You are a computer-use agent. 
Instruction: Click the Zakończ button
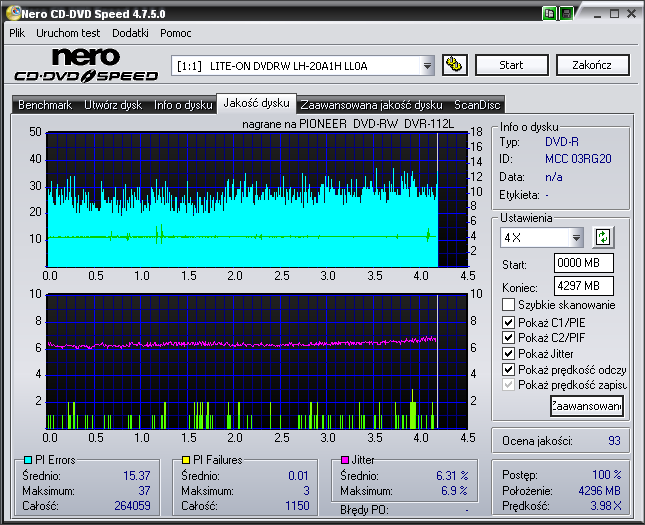(592, 65)
